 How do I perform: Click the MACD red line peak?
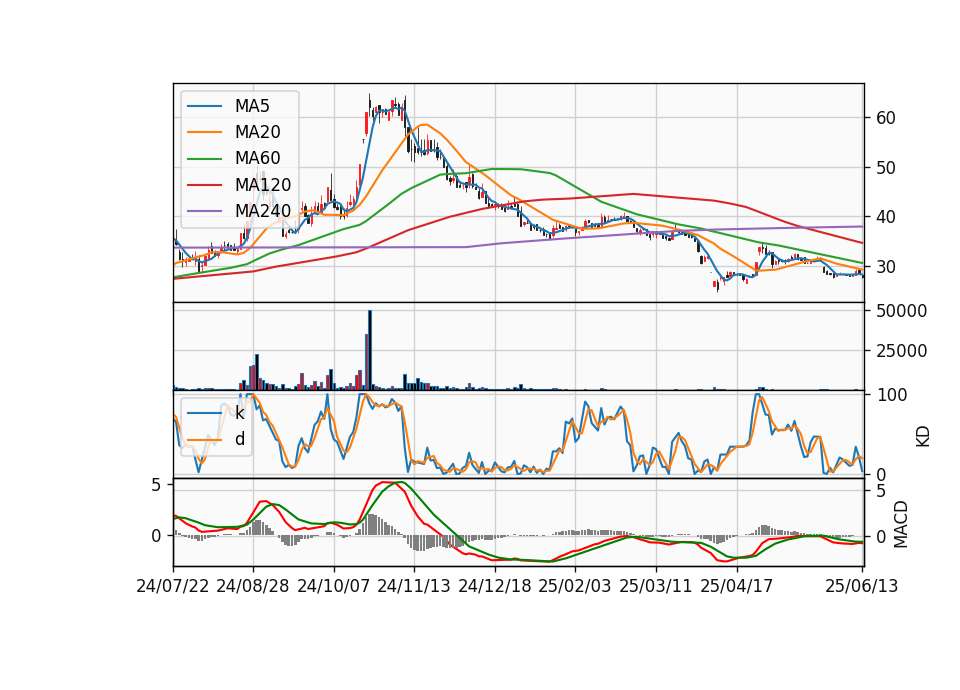386,482
